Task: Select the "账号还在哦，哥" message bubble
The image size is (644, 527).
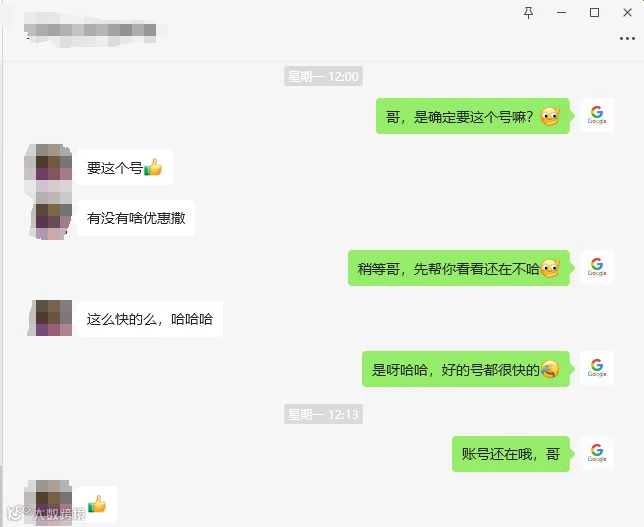Action: (x=511, y=454)
